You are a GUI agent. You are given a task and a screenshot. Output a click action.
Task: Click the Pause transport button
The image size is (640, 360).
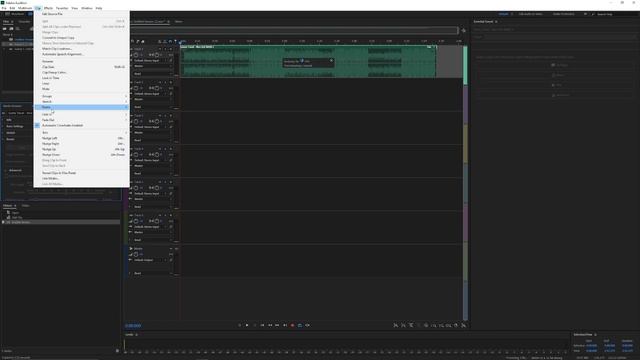click(x=255, y=325)
